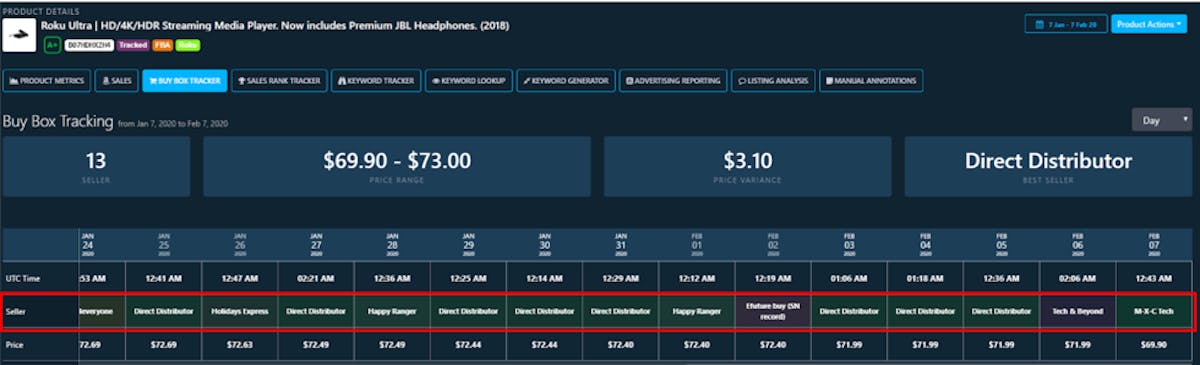
Task: Select the Jan 31 date column header
Action: 620,245
